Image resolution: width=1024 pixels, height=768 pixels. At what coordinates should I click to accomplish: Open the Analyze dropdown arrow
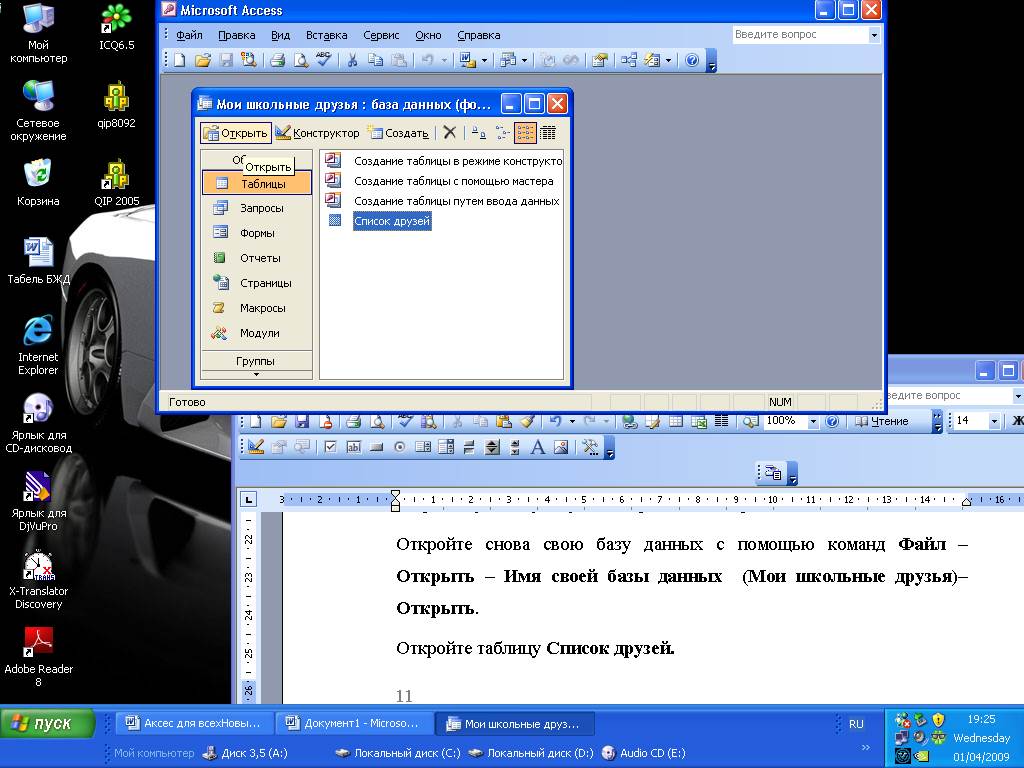pyautogui.click(x=524, y=61)
